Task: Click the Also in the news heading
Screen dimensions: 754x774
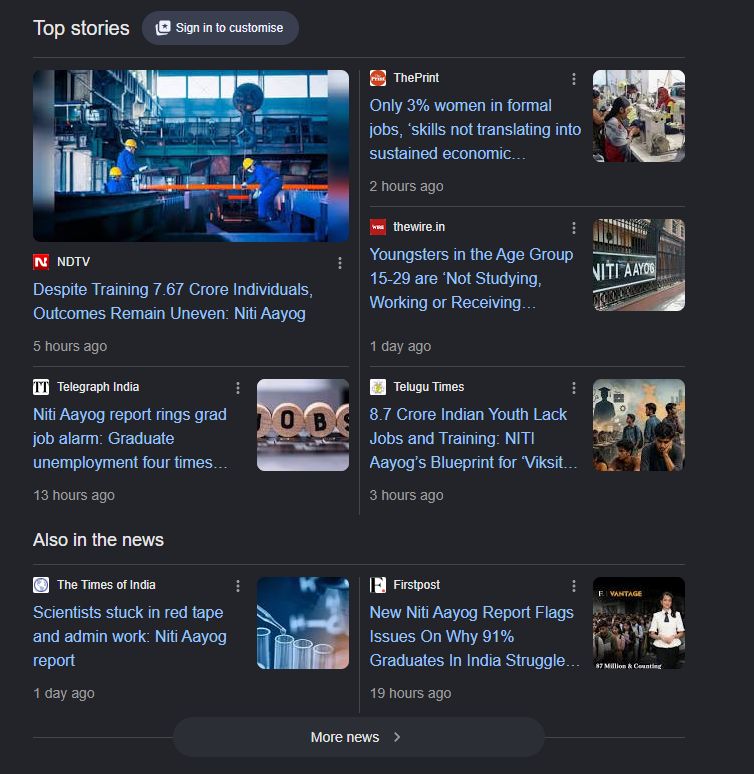Action: point(98,540)
